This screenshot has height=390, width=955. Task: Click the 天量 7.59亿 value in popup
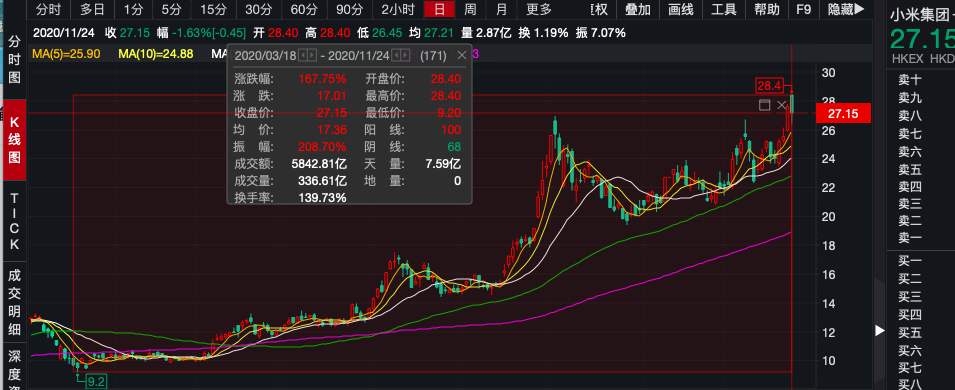coord(442,164)
